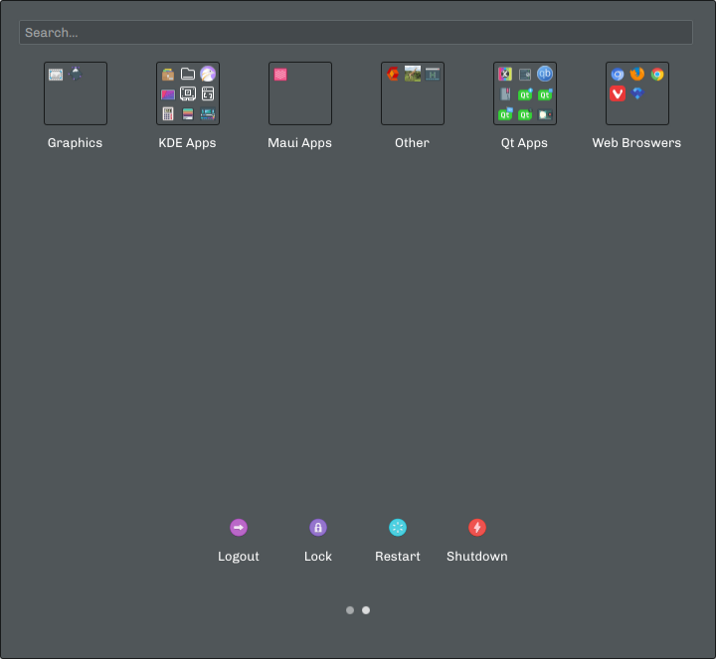This screenshot has width=716, height=659.
Task: Click the H terminal icon in Other folder
Action: (x=432, y=74)
